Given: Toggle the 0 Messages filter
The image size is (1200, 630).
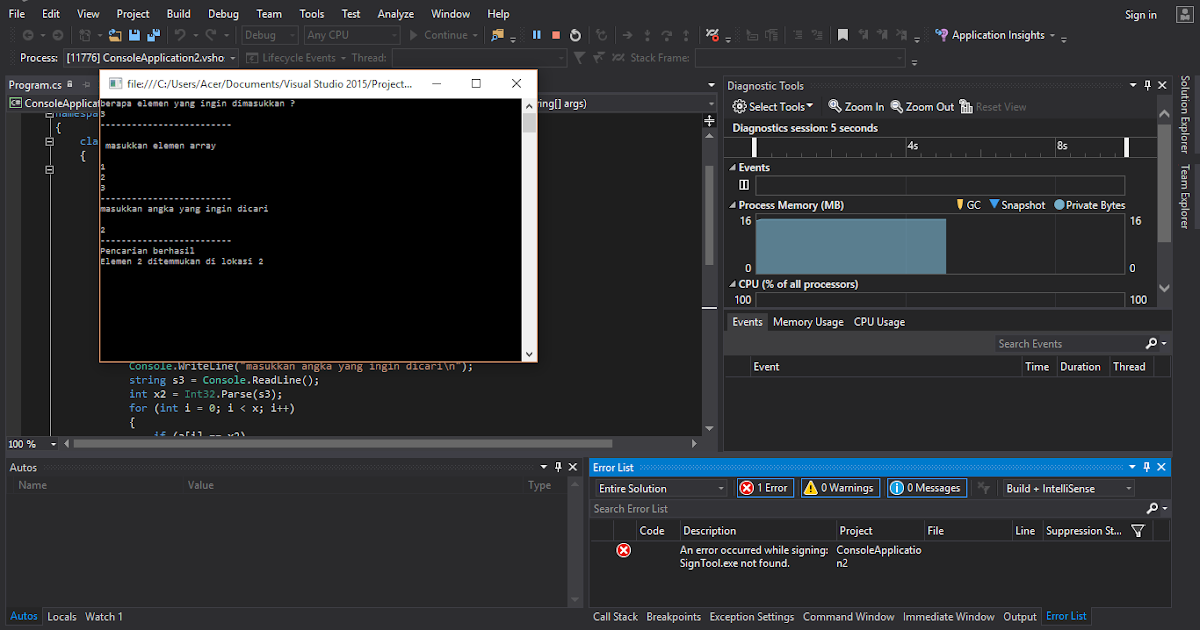Looking at the screenshot, I should (926, 488).
